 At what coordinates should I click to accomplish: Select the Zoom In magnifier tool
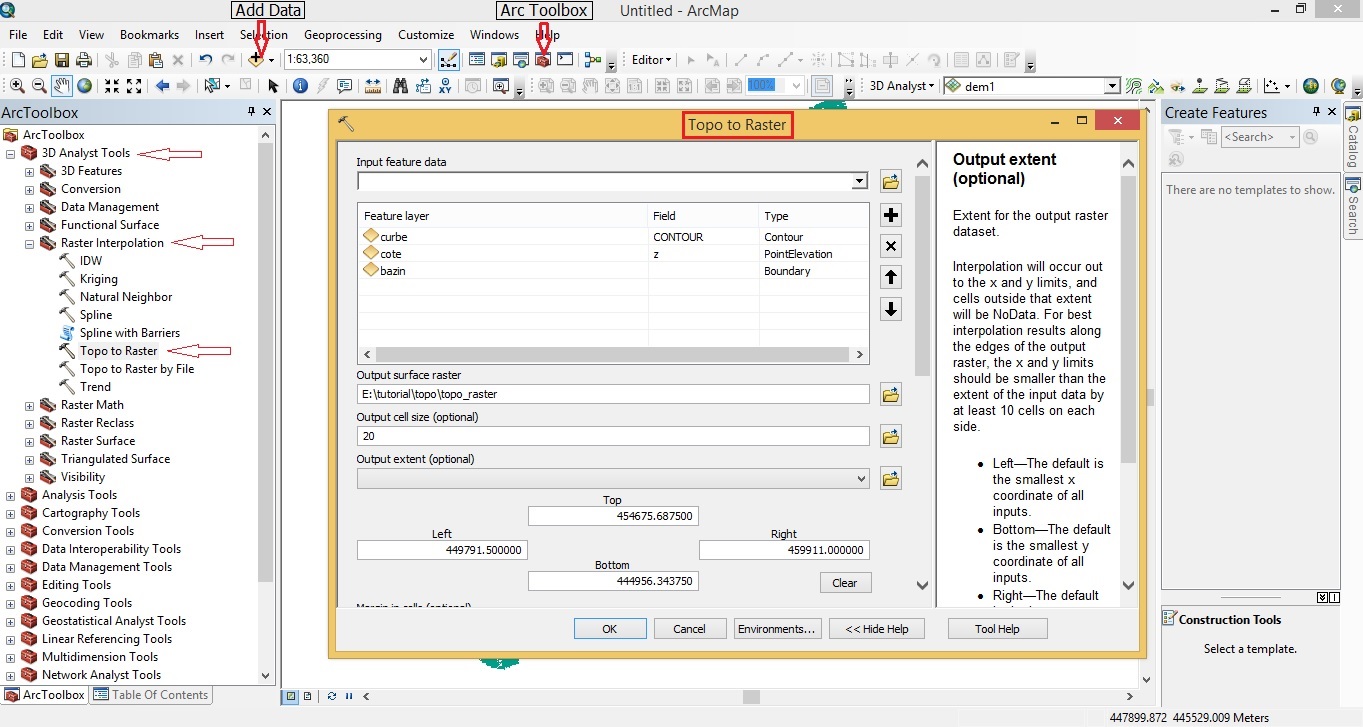17,86
